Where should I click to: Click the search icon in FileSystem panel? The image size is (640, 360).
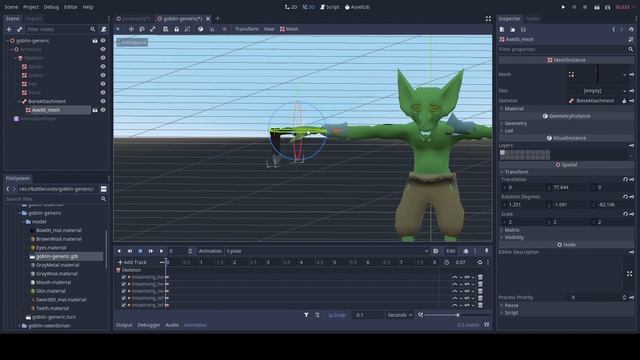(x=103, y=199)
